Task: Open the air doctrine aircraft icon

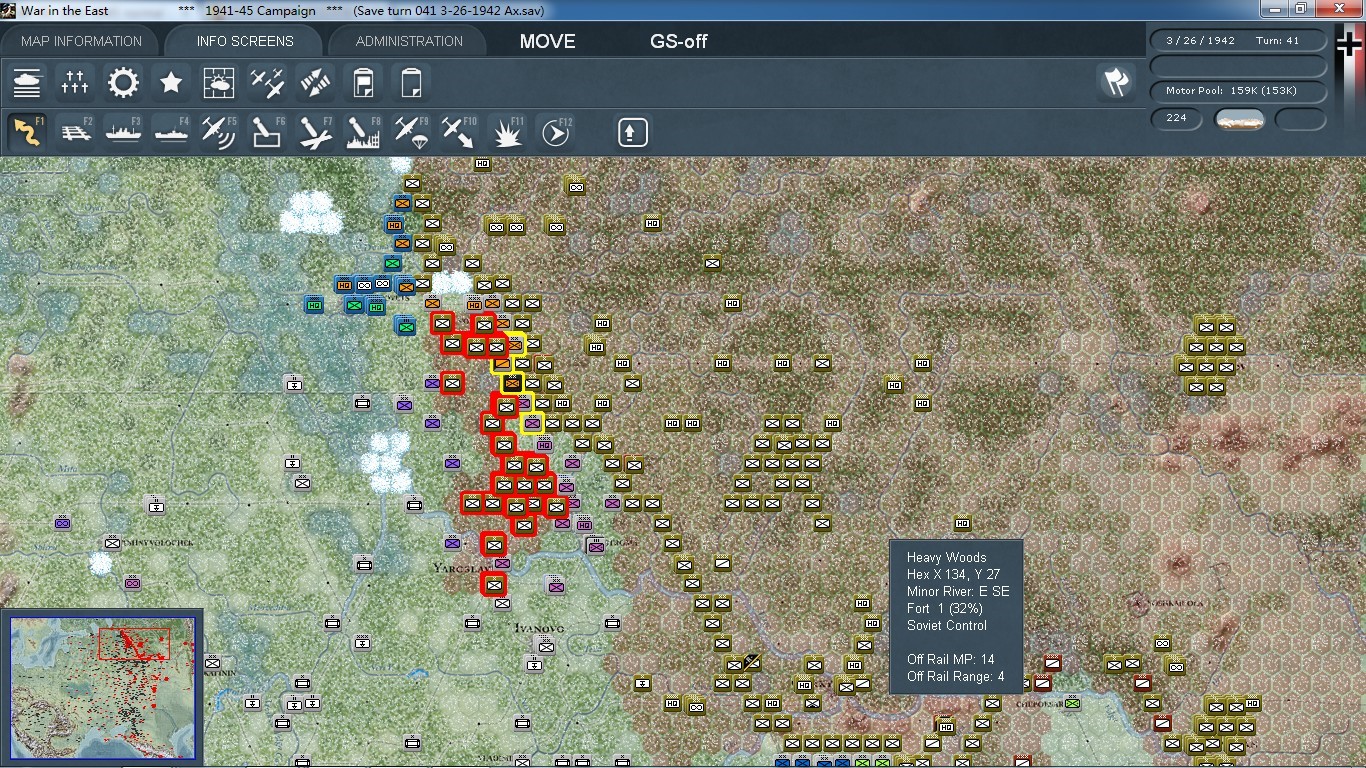Action: (267, 82)
